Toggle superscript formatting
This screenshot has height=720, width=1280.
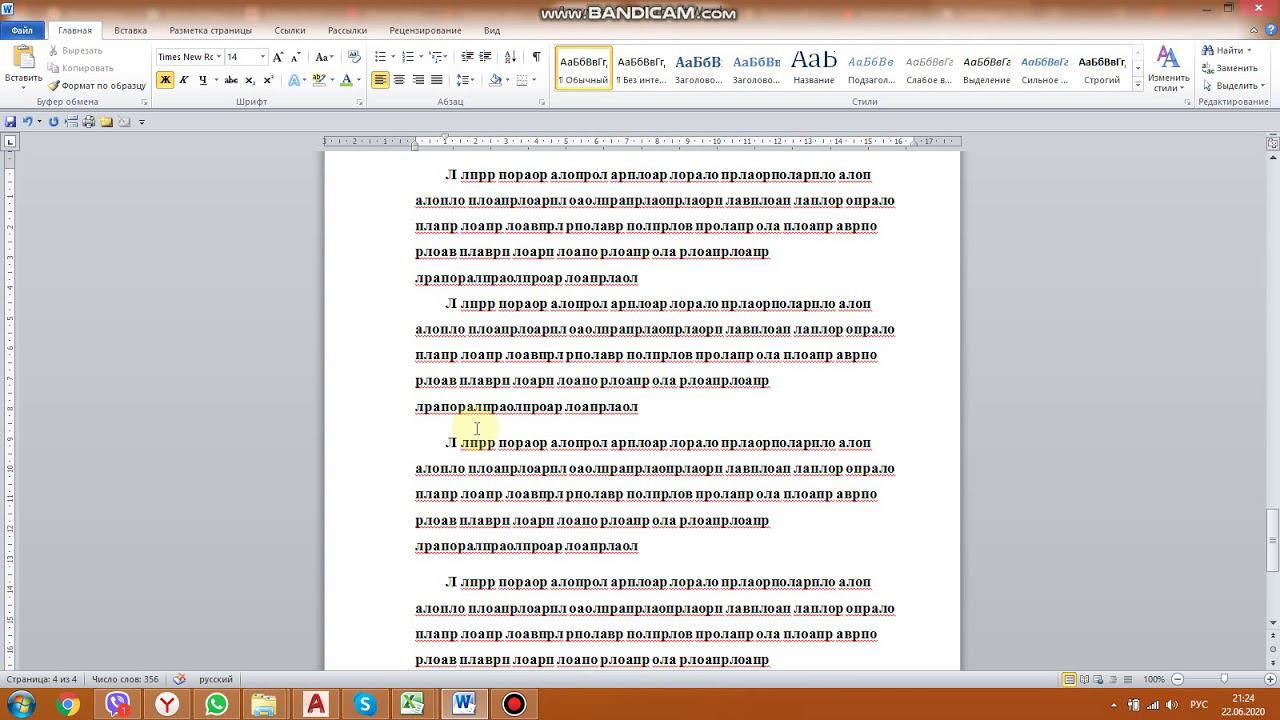(x=269, y=80)
